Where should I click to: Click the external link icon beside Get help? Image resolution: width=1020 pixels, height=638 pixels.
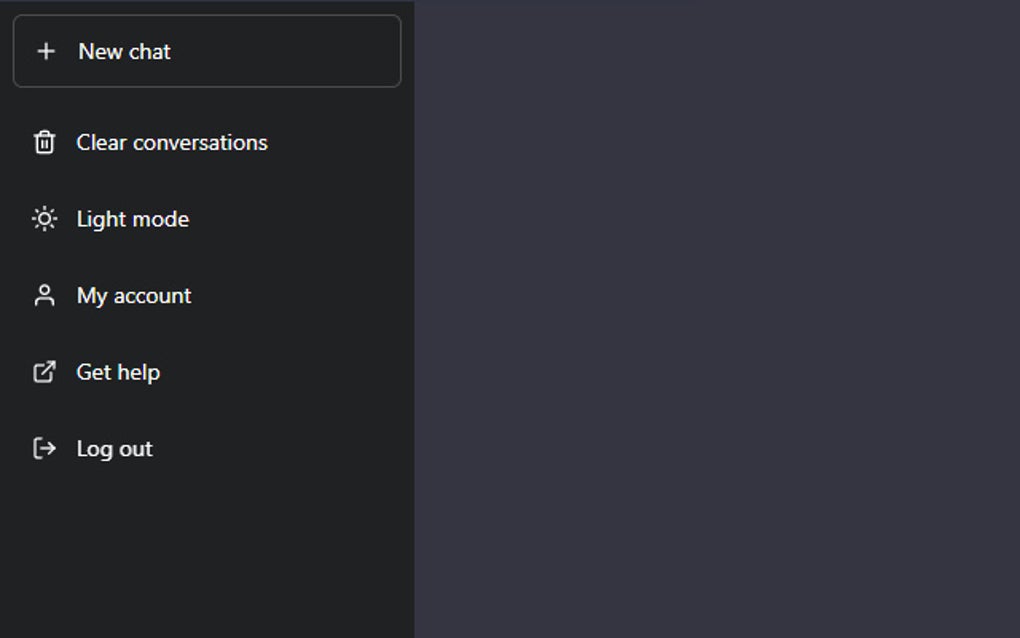[44, 371]
